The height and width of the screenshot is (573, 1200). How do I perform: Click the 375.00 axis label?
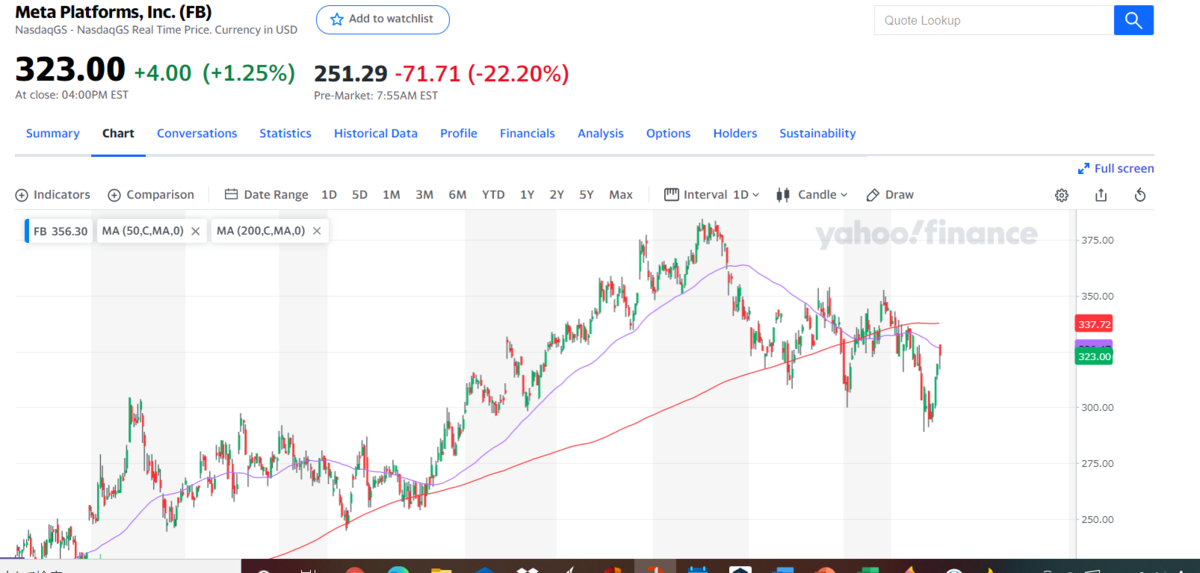pos(1099,240)
